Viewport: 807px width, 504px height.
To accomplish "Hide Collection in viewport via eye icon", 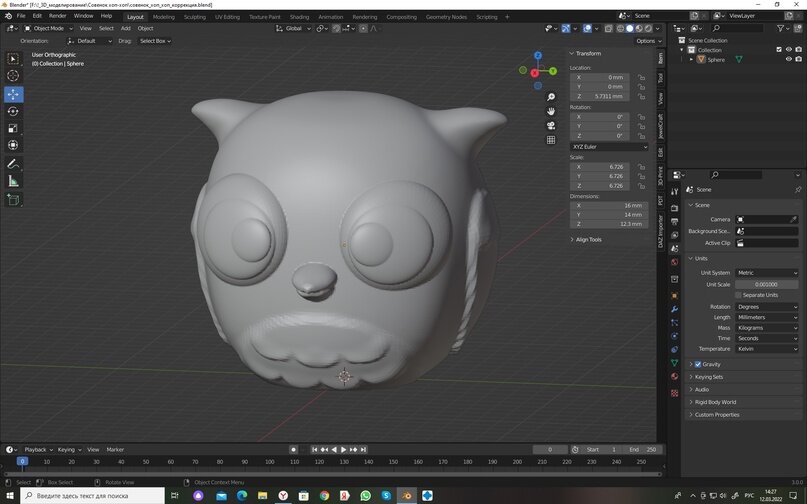I will click(788, 49).
